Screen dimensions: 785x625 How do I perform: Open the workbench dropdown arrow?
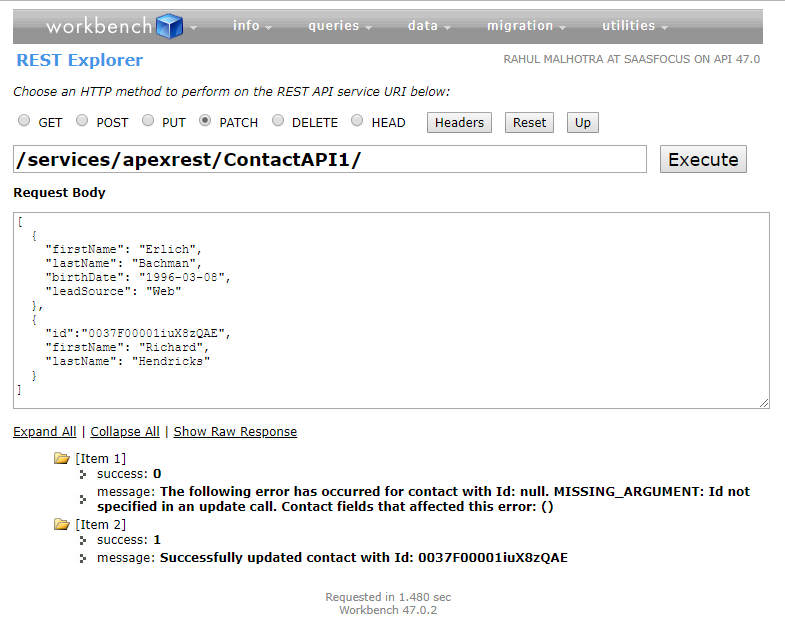[193, 28]
